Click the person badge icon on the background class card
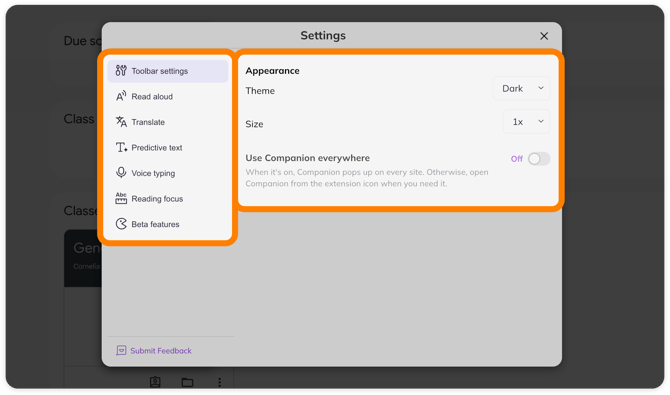 point(155,382)
